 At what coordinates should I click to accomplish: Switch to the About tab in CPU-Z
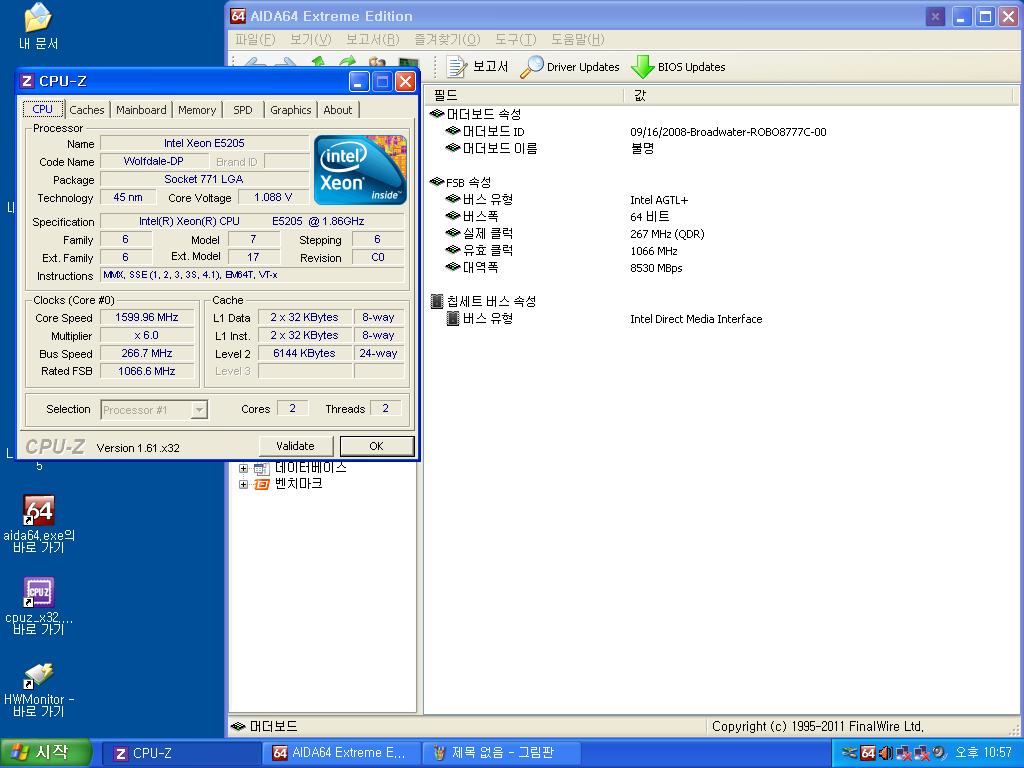[x=338, y=110]
